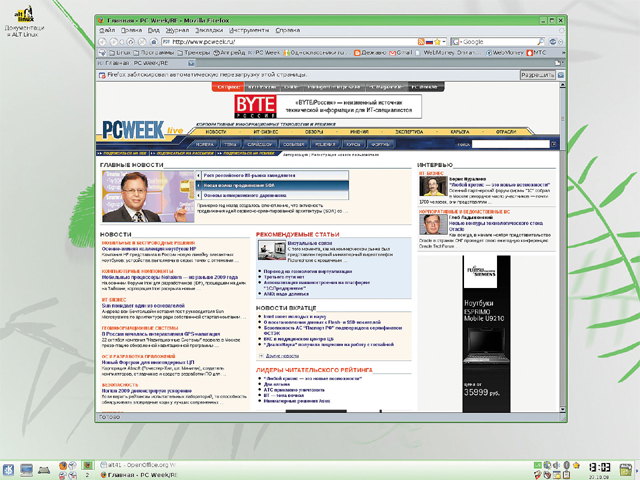Open the Одноклассники.ru bookmark

[x=317, y=53]
